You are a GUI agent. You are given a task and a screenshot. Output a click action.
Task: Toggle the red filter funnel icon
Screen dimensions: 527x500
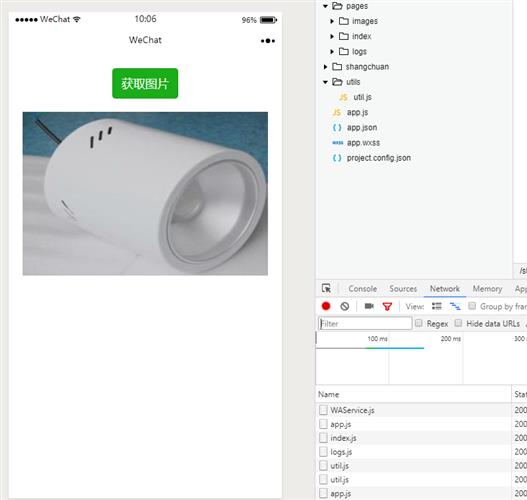(387, 306)
